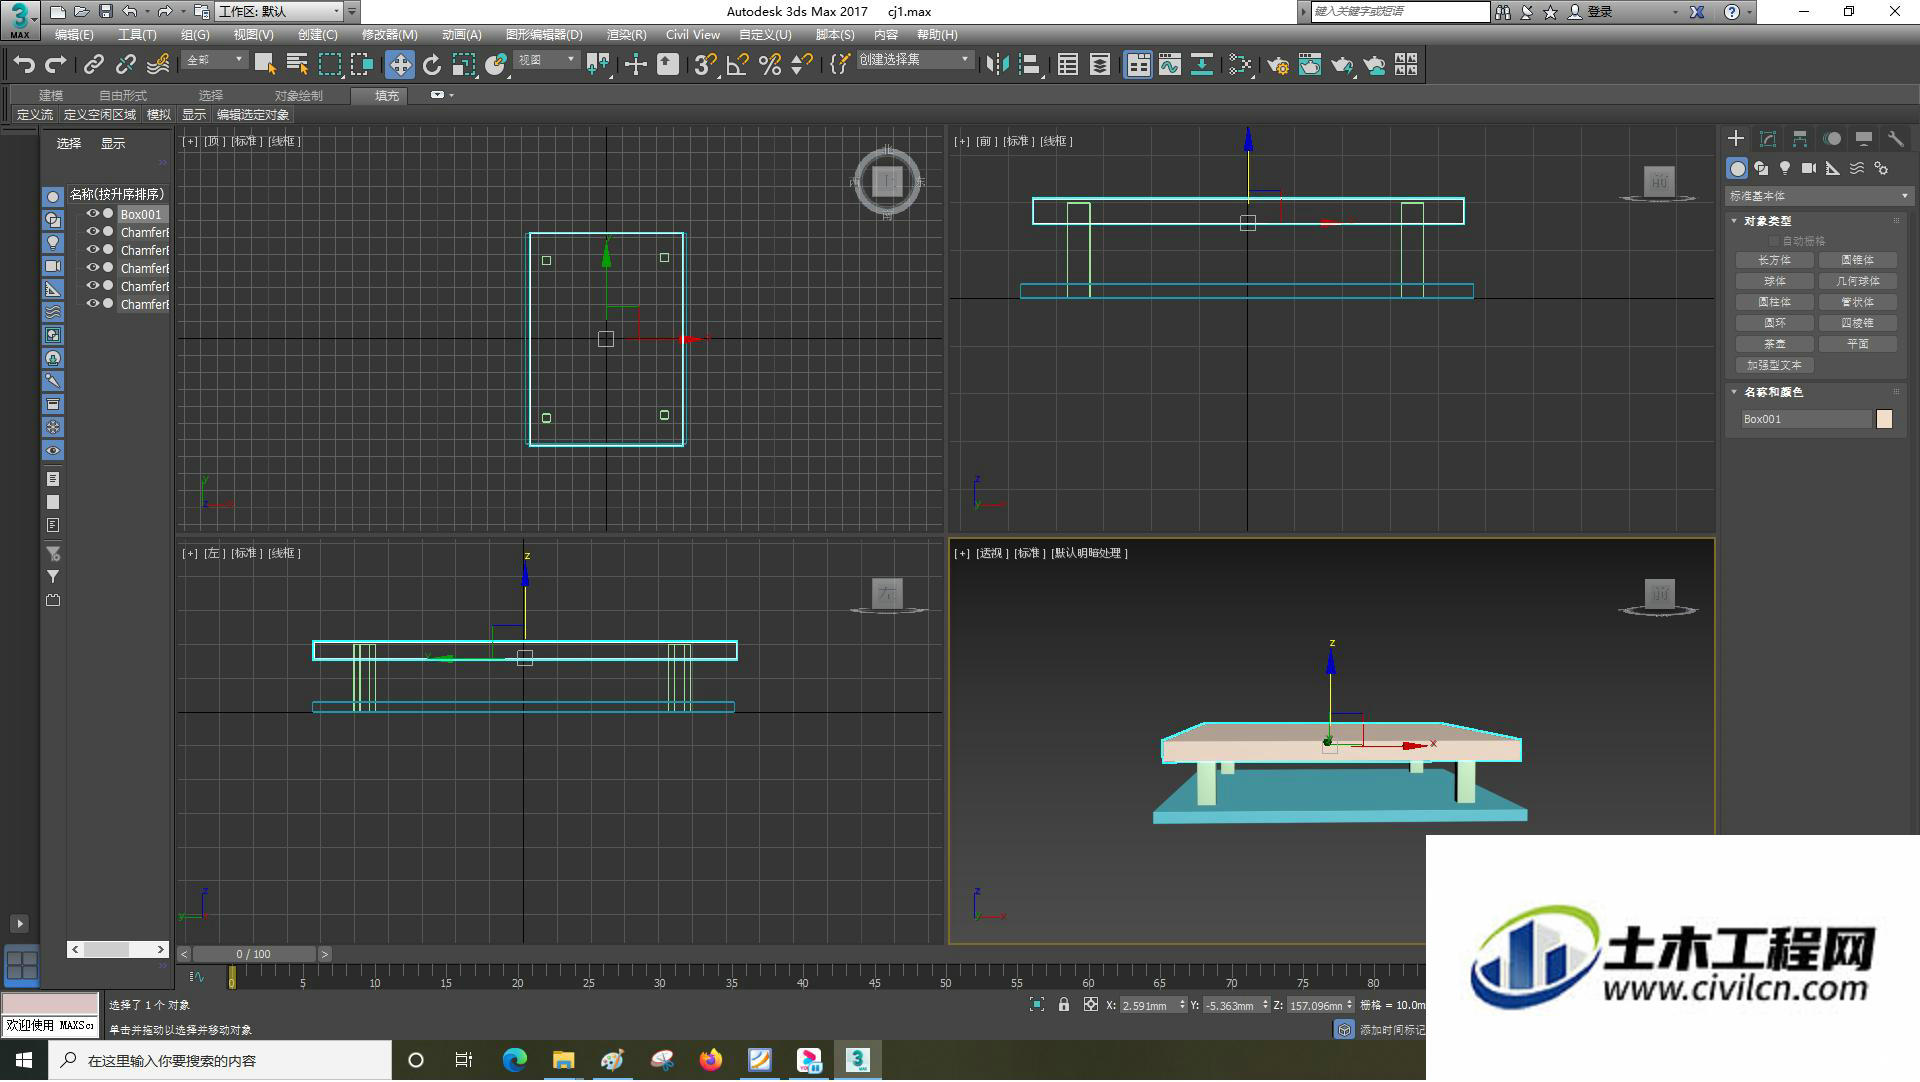The width and height of the screenshot is (1920, 1082).
Task: Open the 编辑(E) menu
Action: (74, 35)
